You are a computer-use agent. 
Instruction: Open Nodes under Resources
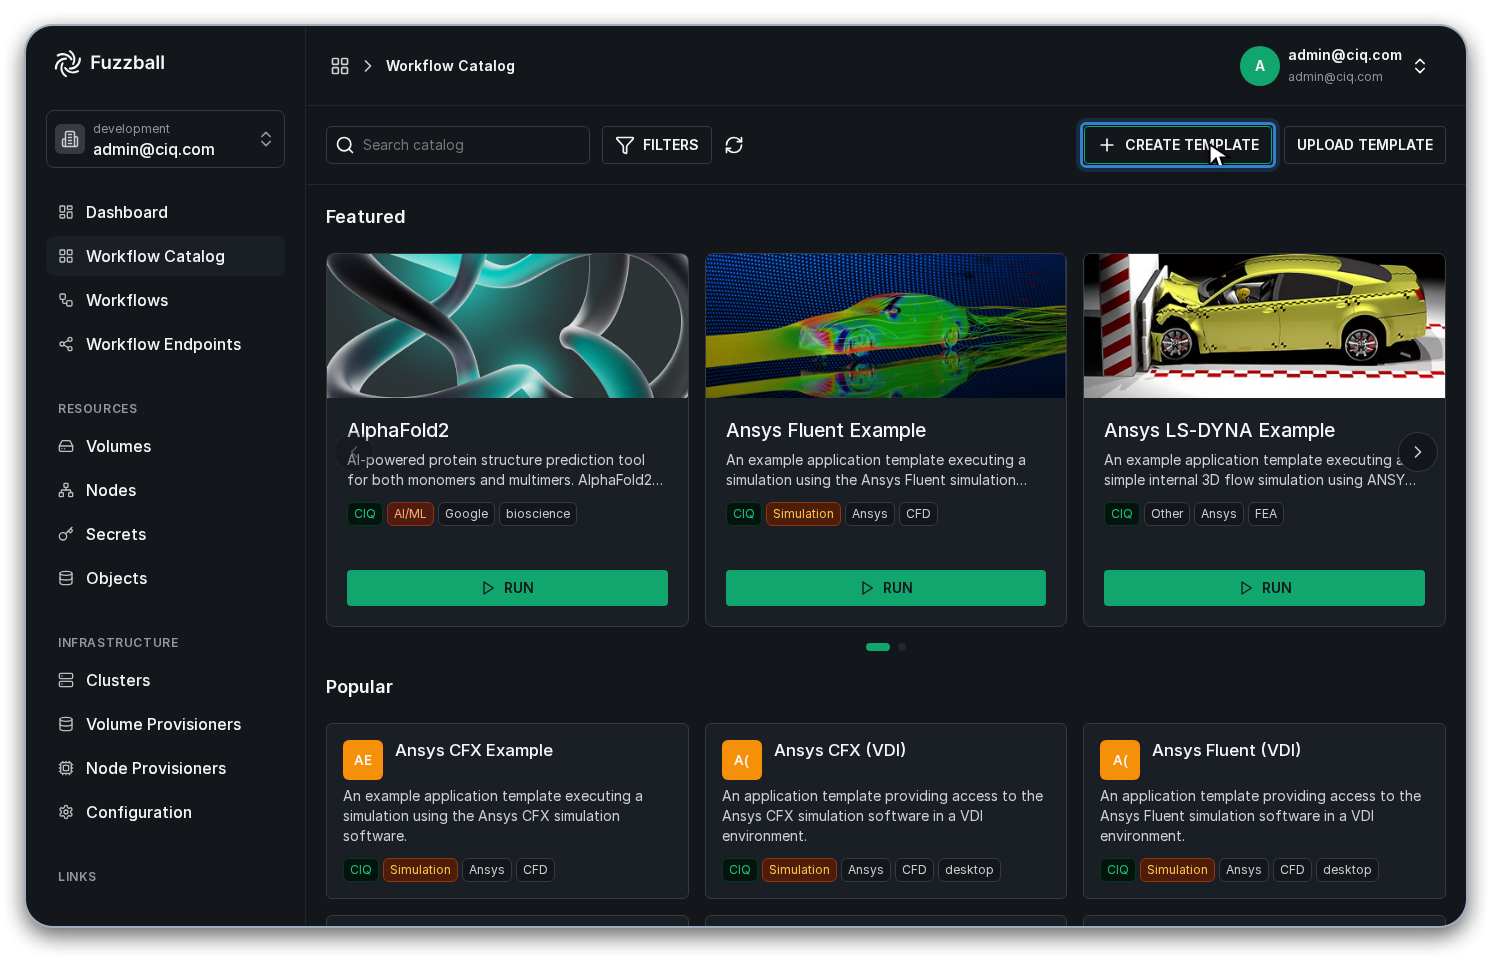click(165, 490)
